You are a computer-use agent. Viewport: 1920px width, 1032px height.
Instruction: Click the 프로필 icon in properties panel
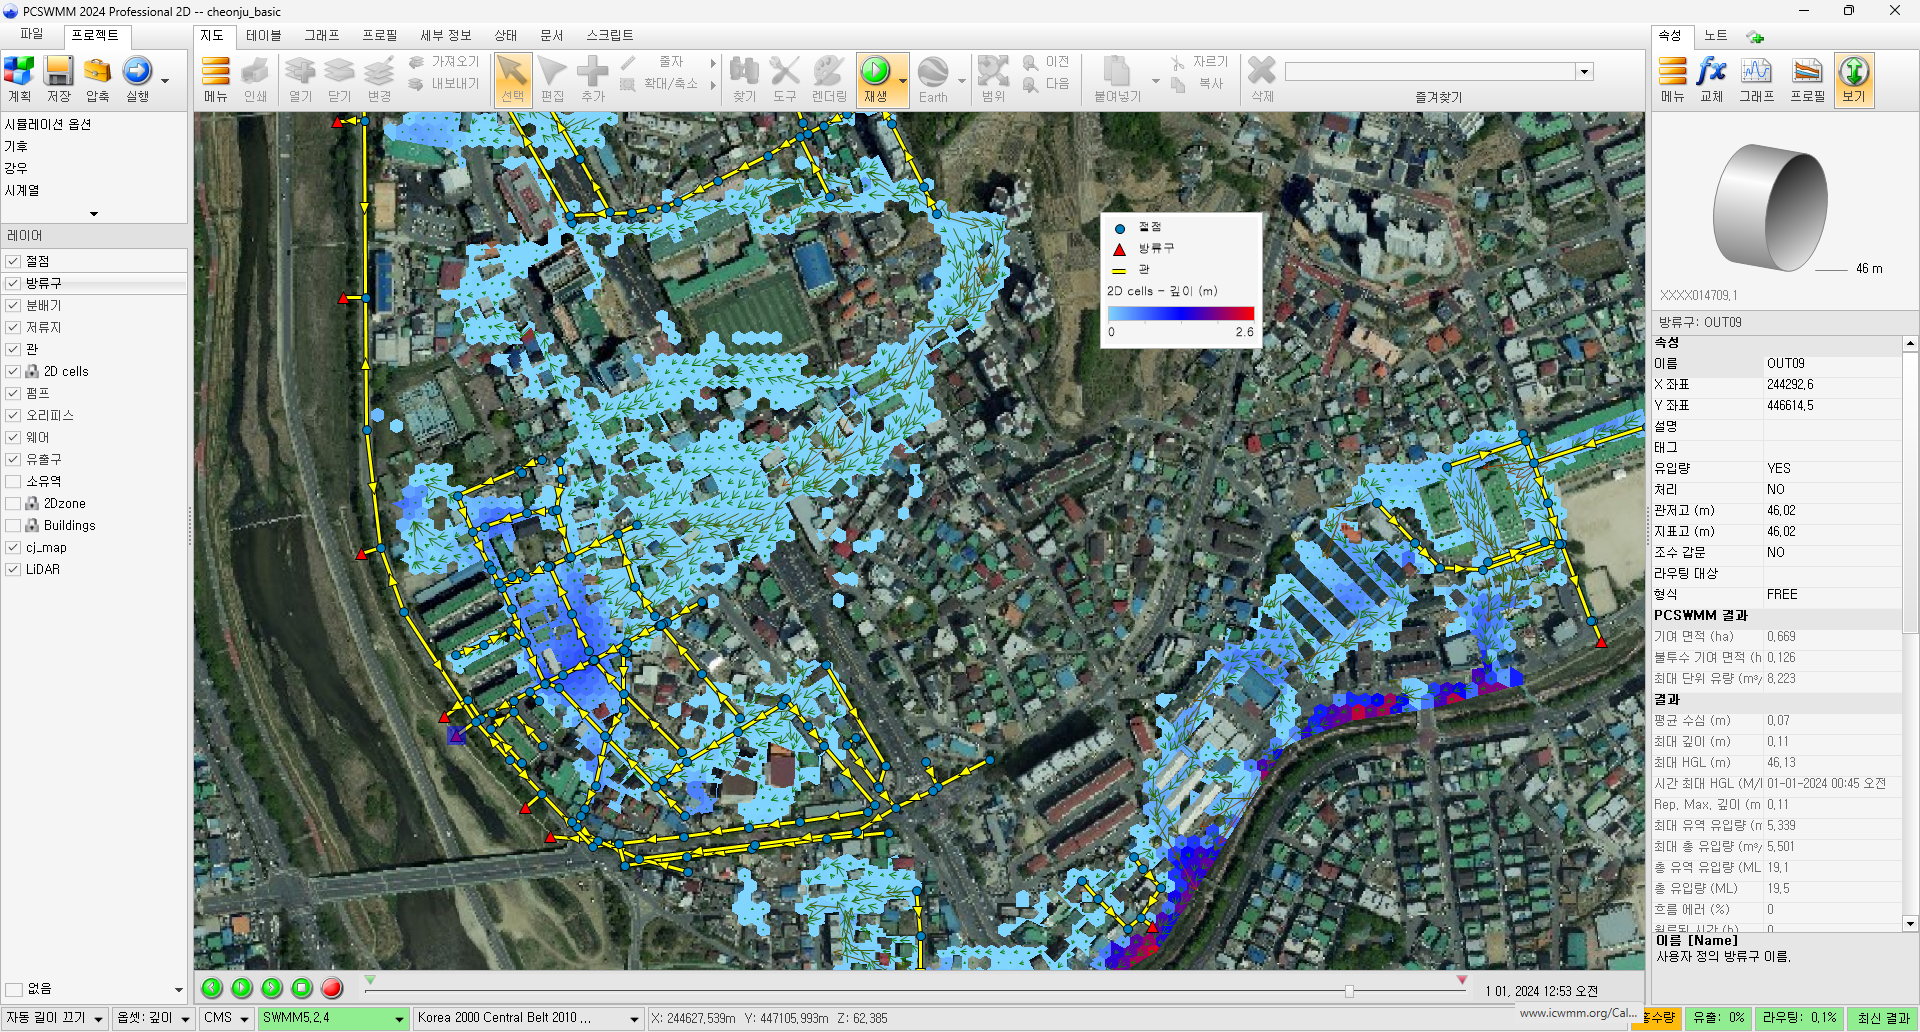click(x=1806, y=72)
